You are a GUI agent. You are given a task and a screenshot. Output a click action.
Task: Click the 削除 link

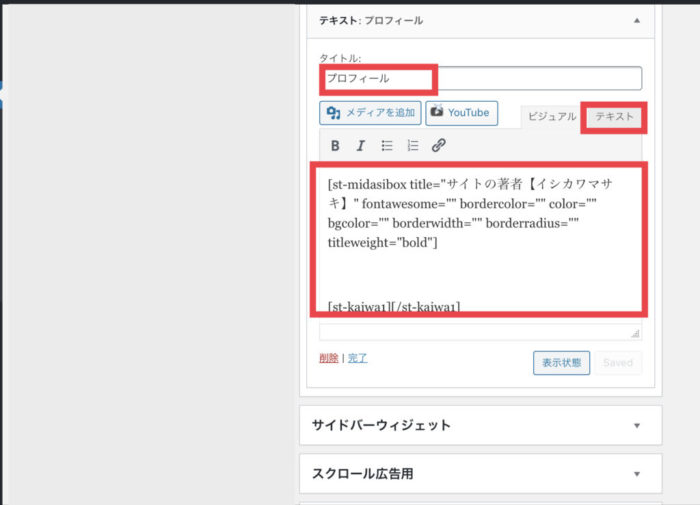pos(329,358)
